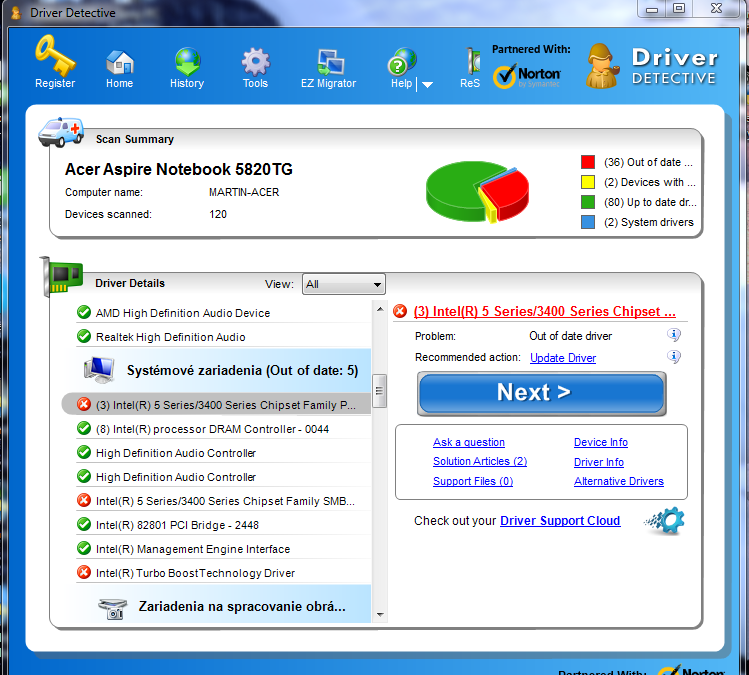This screenshot has height=675, width=749.
Task: Select the second High Definition Audio Controller row
Action: click(x=223, y=477)
